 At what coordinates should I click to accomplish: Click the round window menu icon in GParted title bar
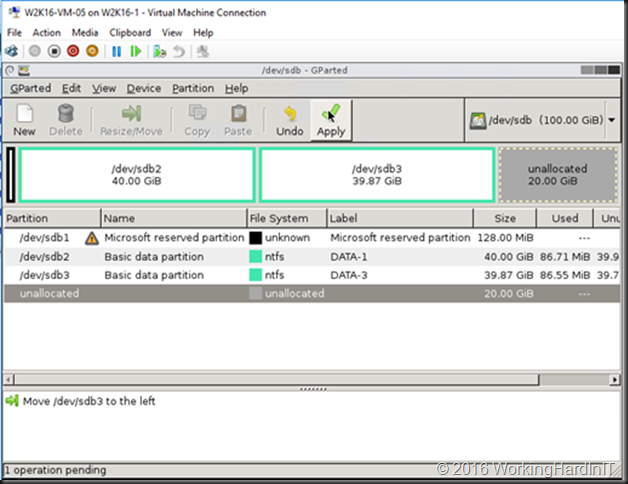pyautogui.click(x=10, y=71)
